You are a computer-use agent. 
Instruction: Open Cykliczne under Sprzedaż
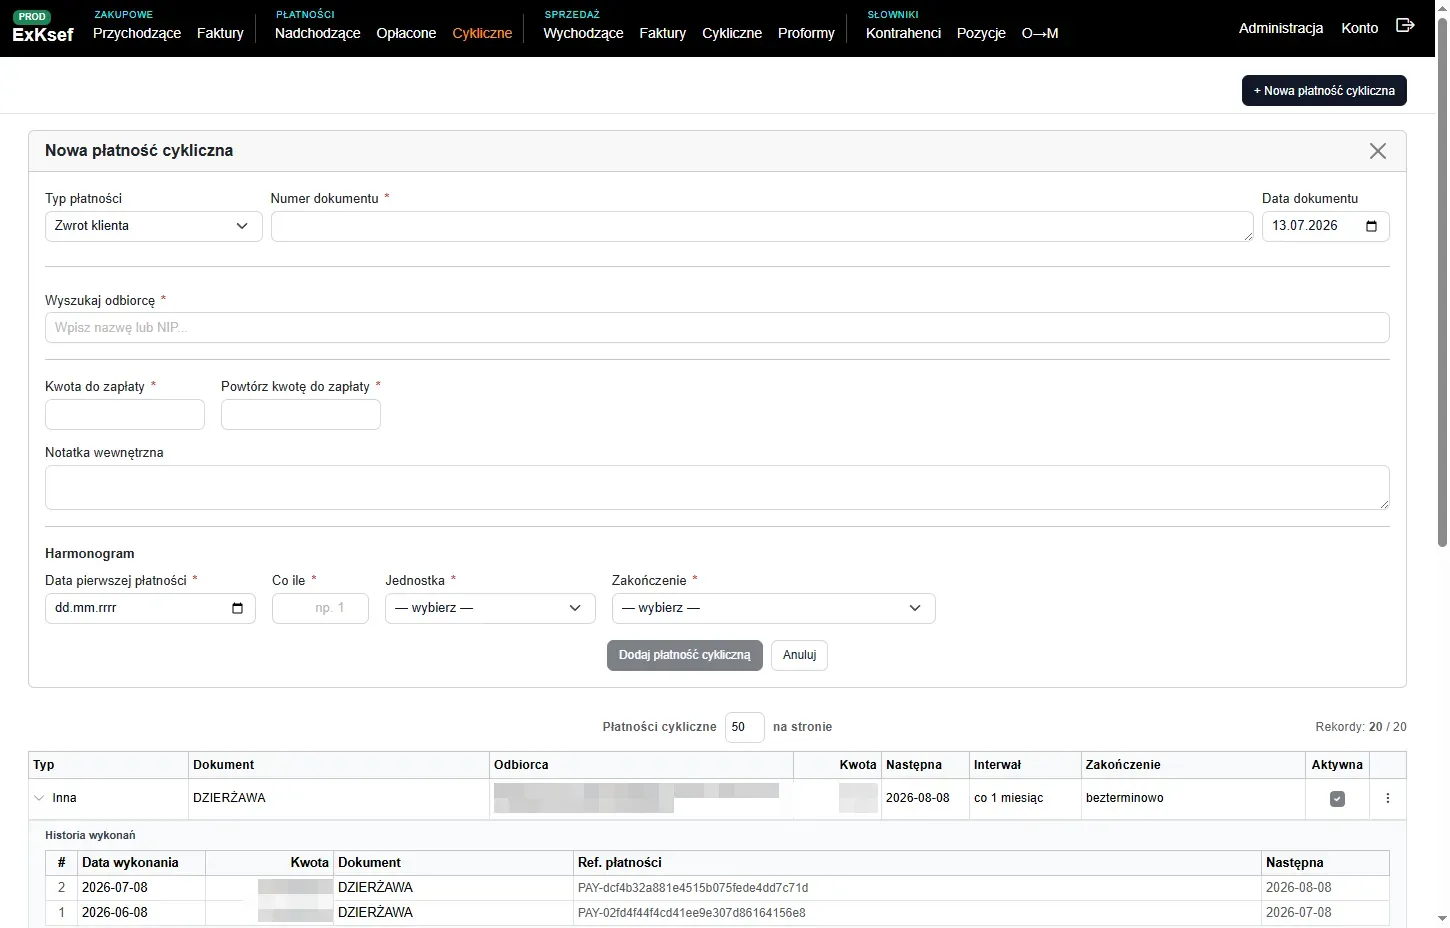(732, 33)
